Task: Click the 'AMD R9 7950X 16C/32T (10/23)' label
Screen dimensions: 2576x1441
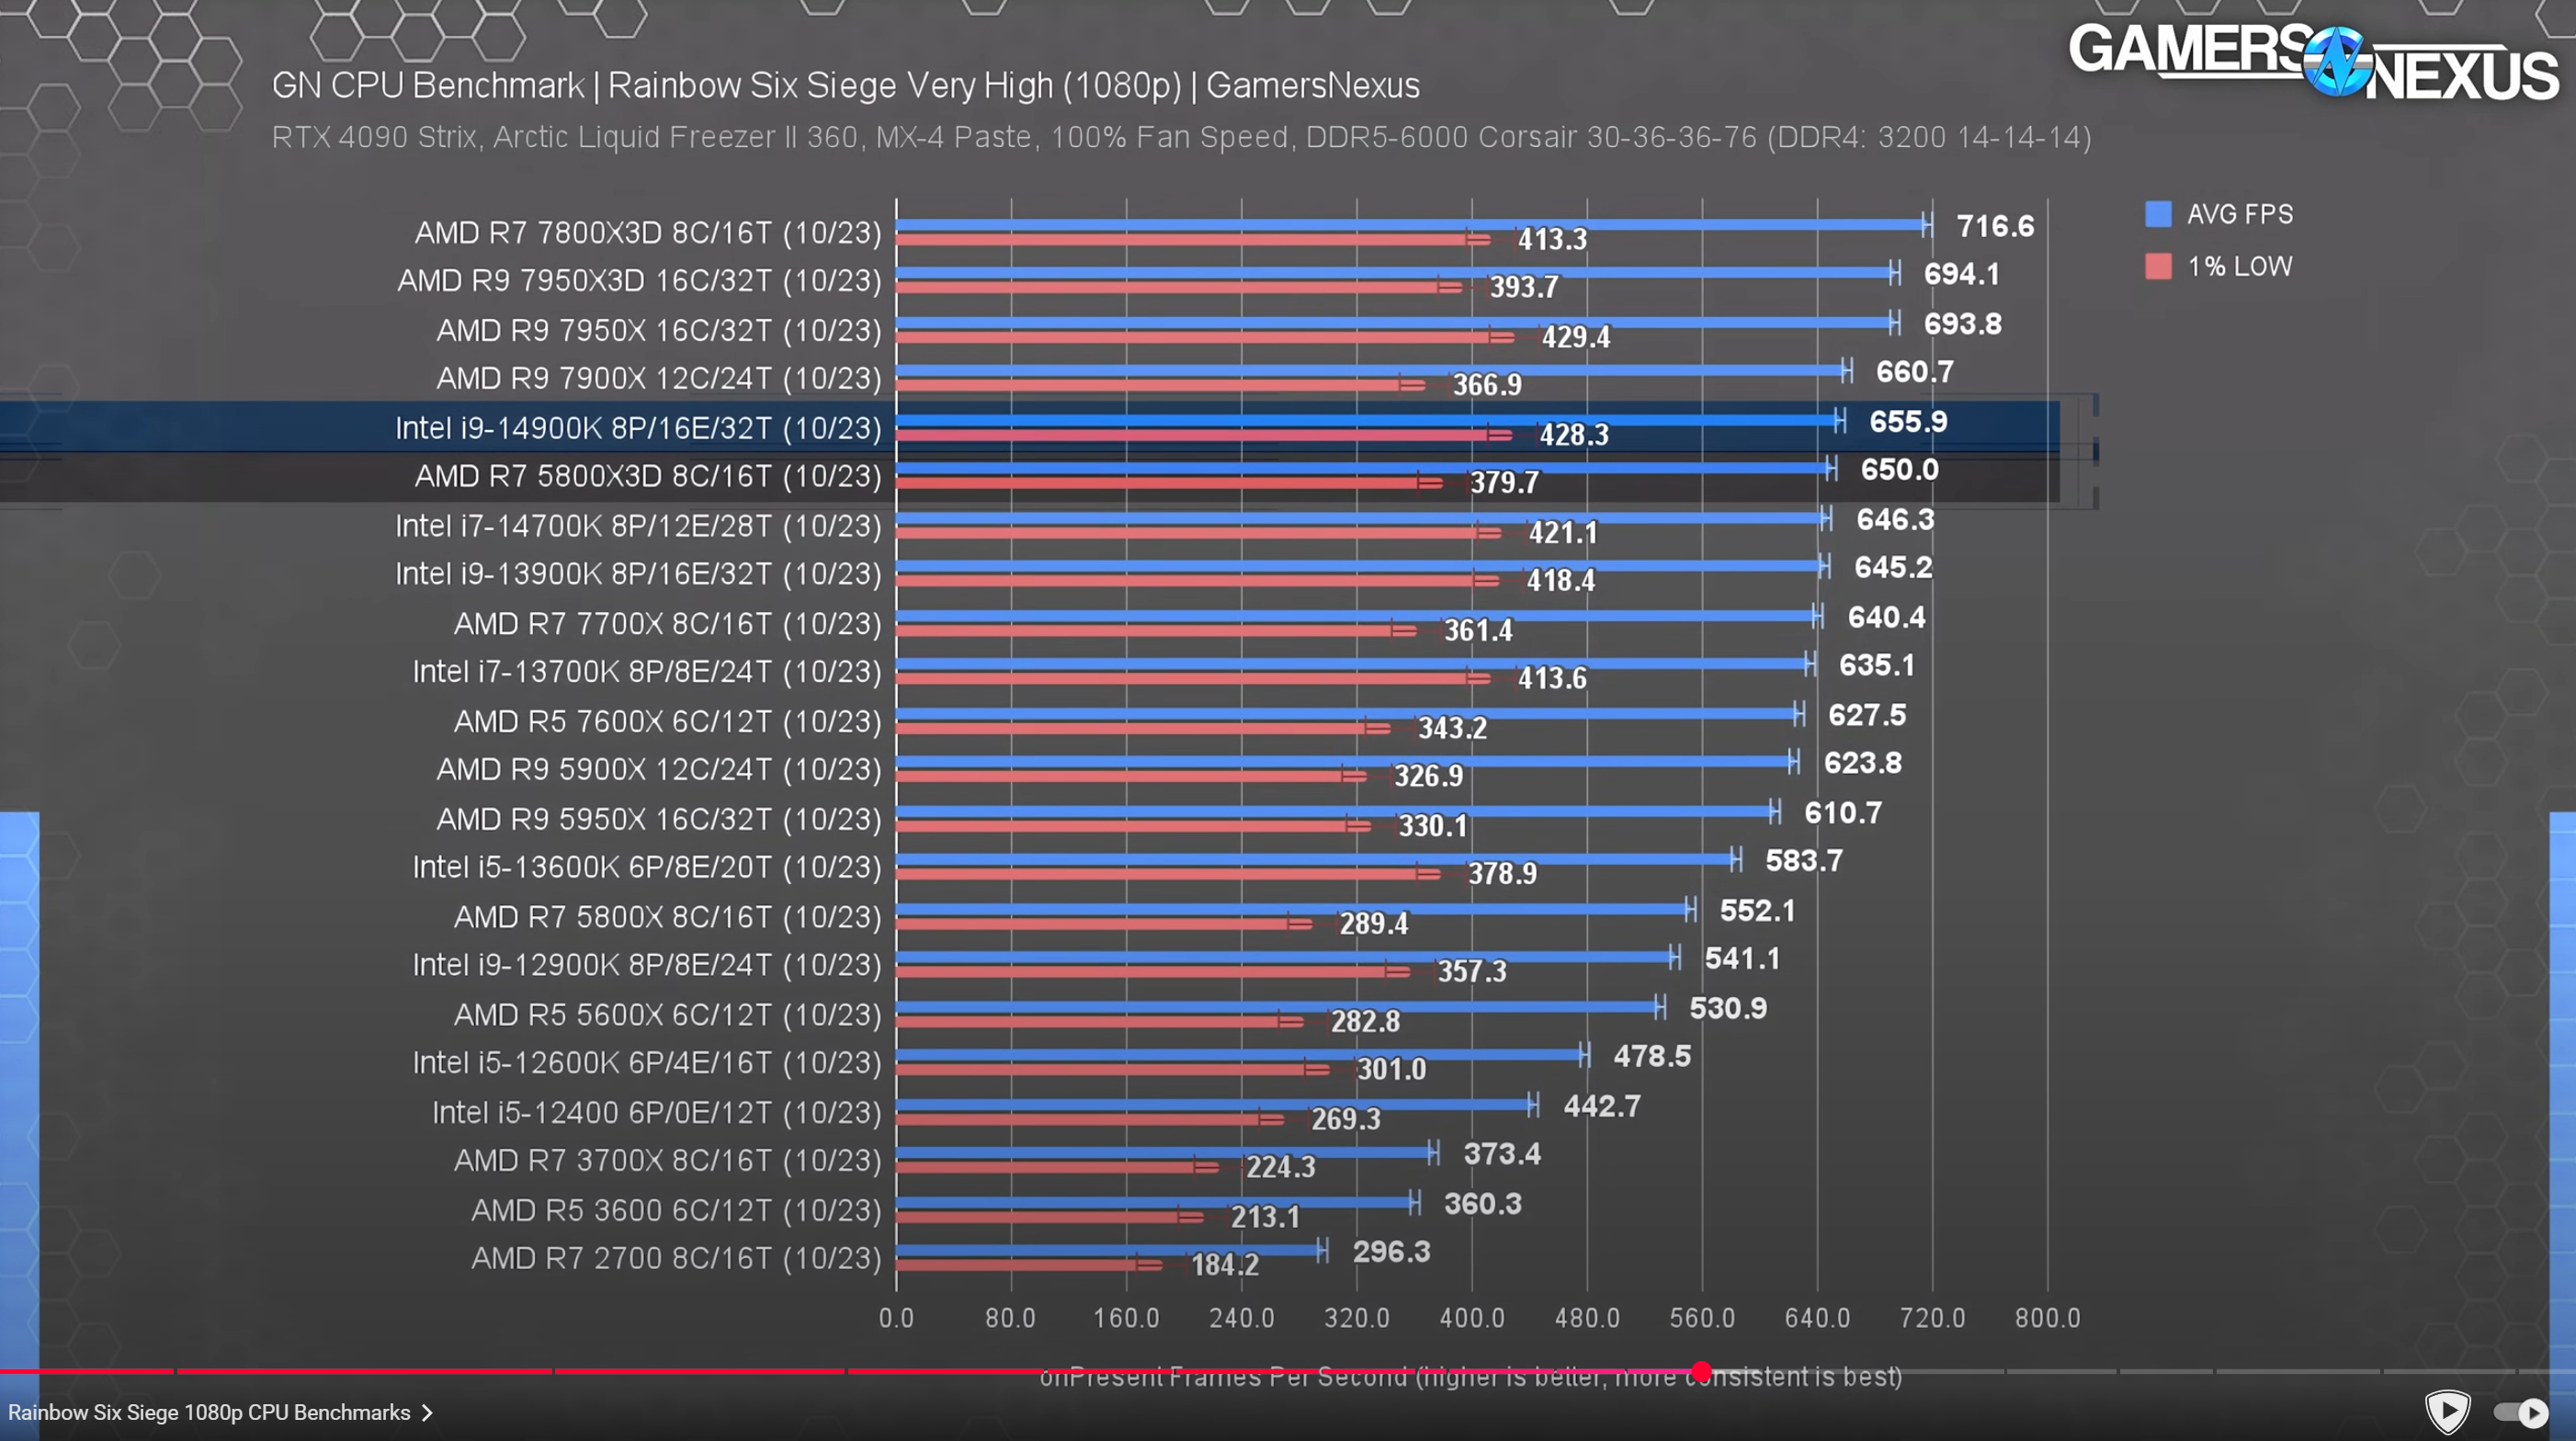Action: 659,330
